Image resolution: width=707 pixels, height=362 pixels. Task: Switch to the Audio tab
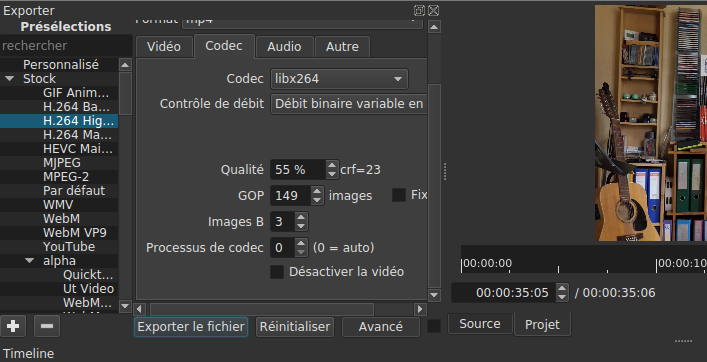284,47
